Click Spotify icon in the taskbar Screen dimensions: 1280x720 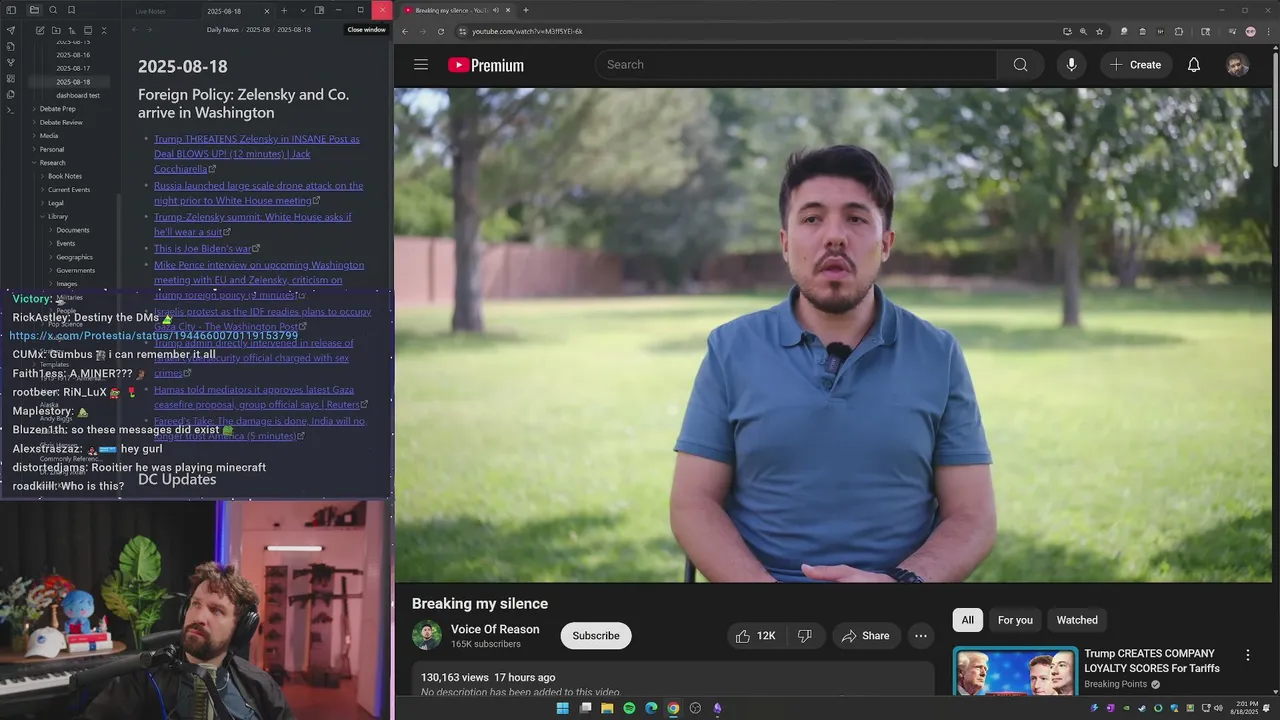coord(629,708)
